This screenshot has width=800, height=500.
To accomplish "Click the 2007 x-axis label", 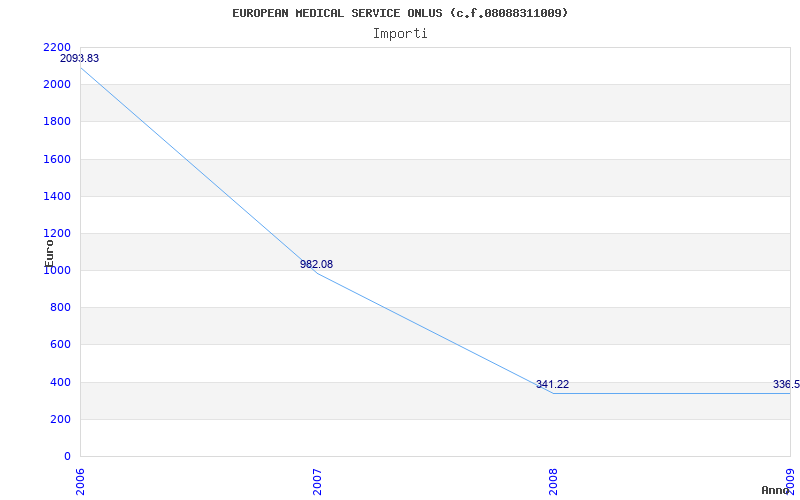I will 317,482.
